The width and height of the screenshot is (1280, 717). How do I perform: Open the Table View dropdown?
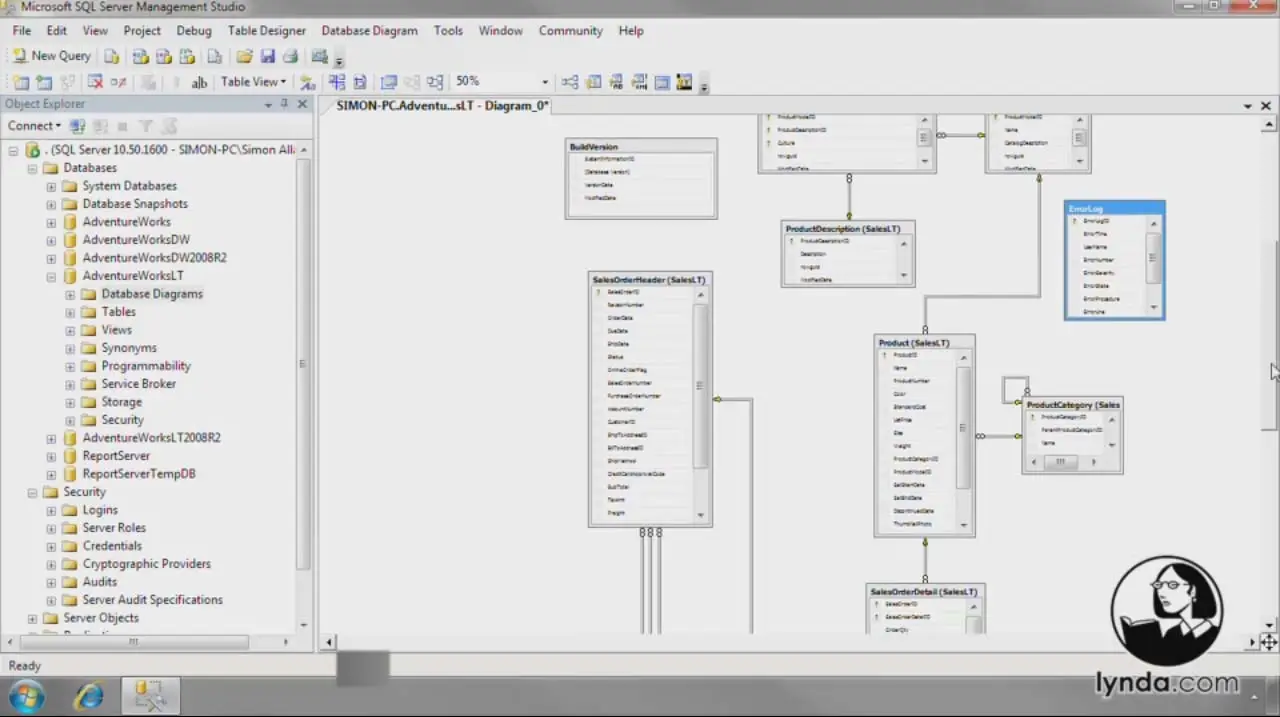coord(253,82)
